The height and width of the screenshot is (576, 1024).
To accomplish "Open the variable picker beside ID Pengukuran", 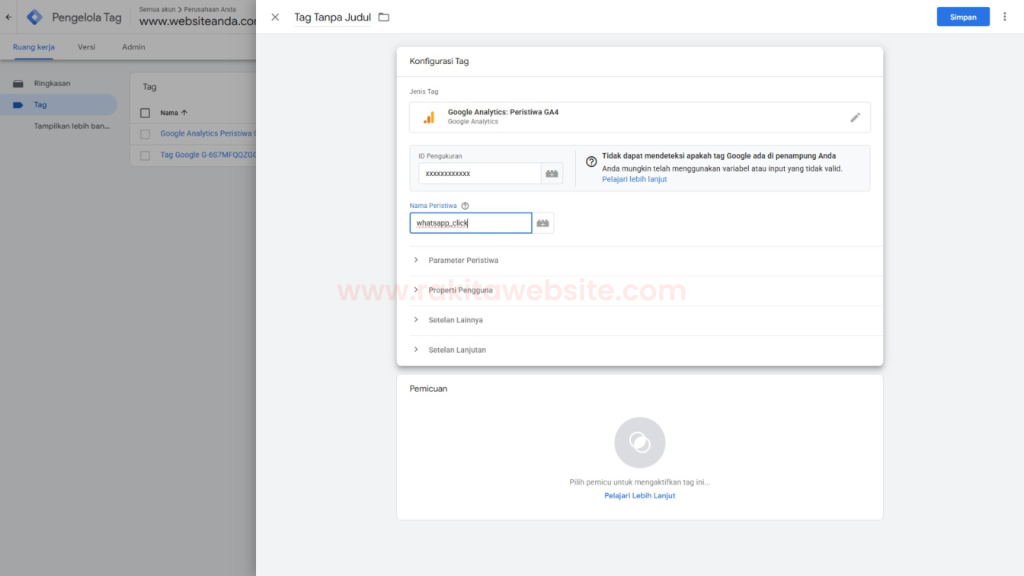I will (x=552, y=174).
